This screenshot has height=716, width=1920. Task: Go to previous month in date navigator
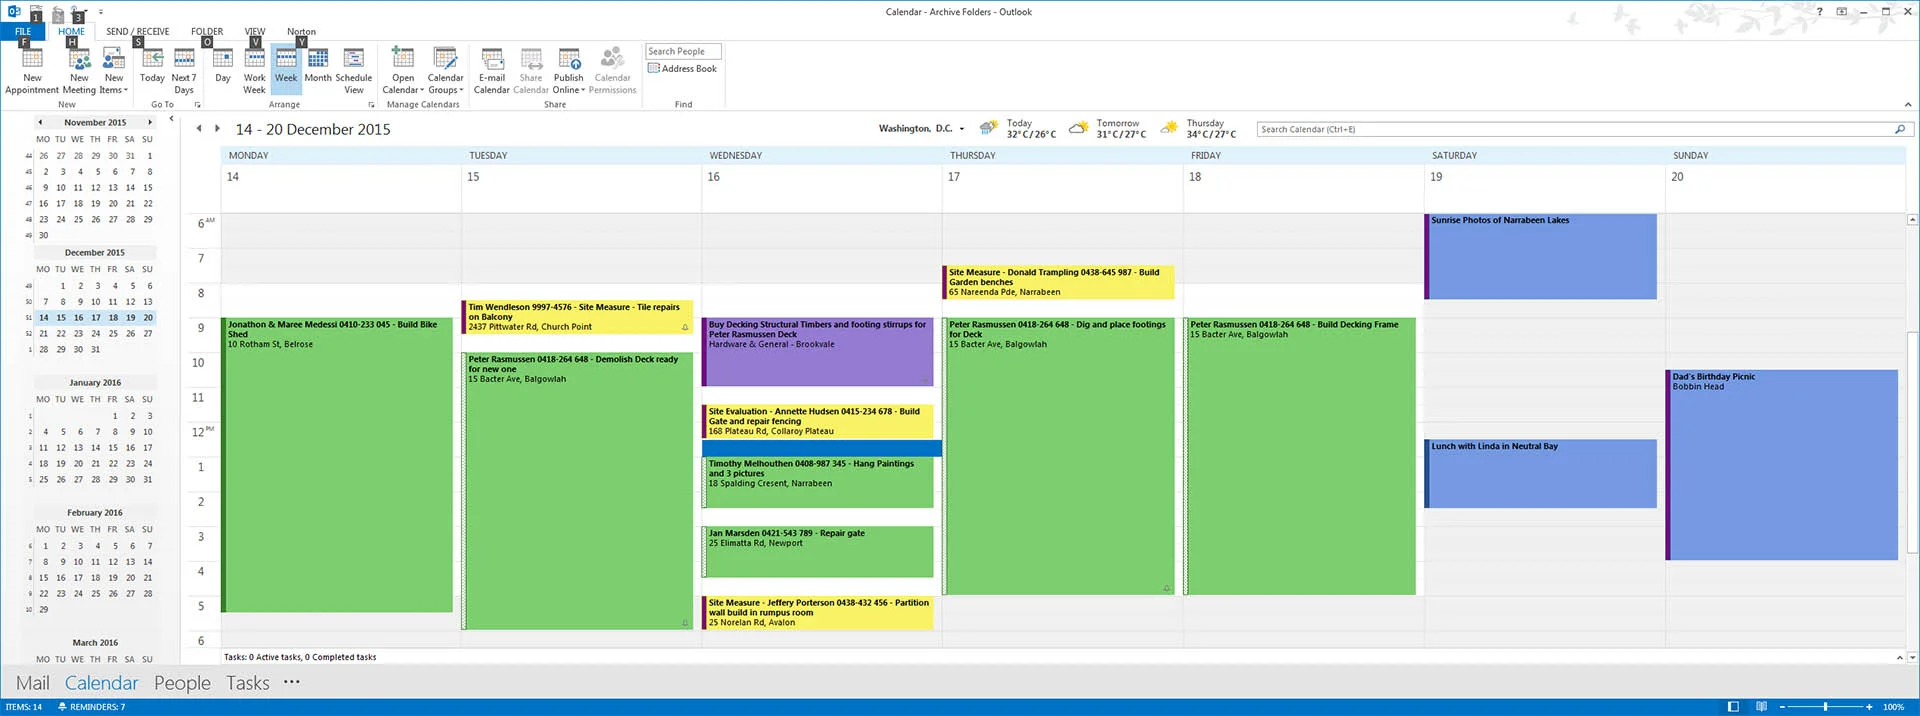40,122
